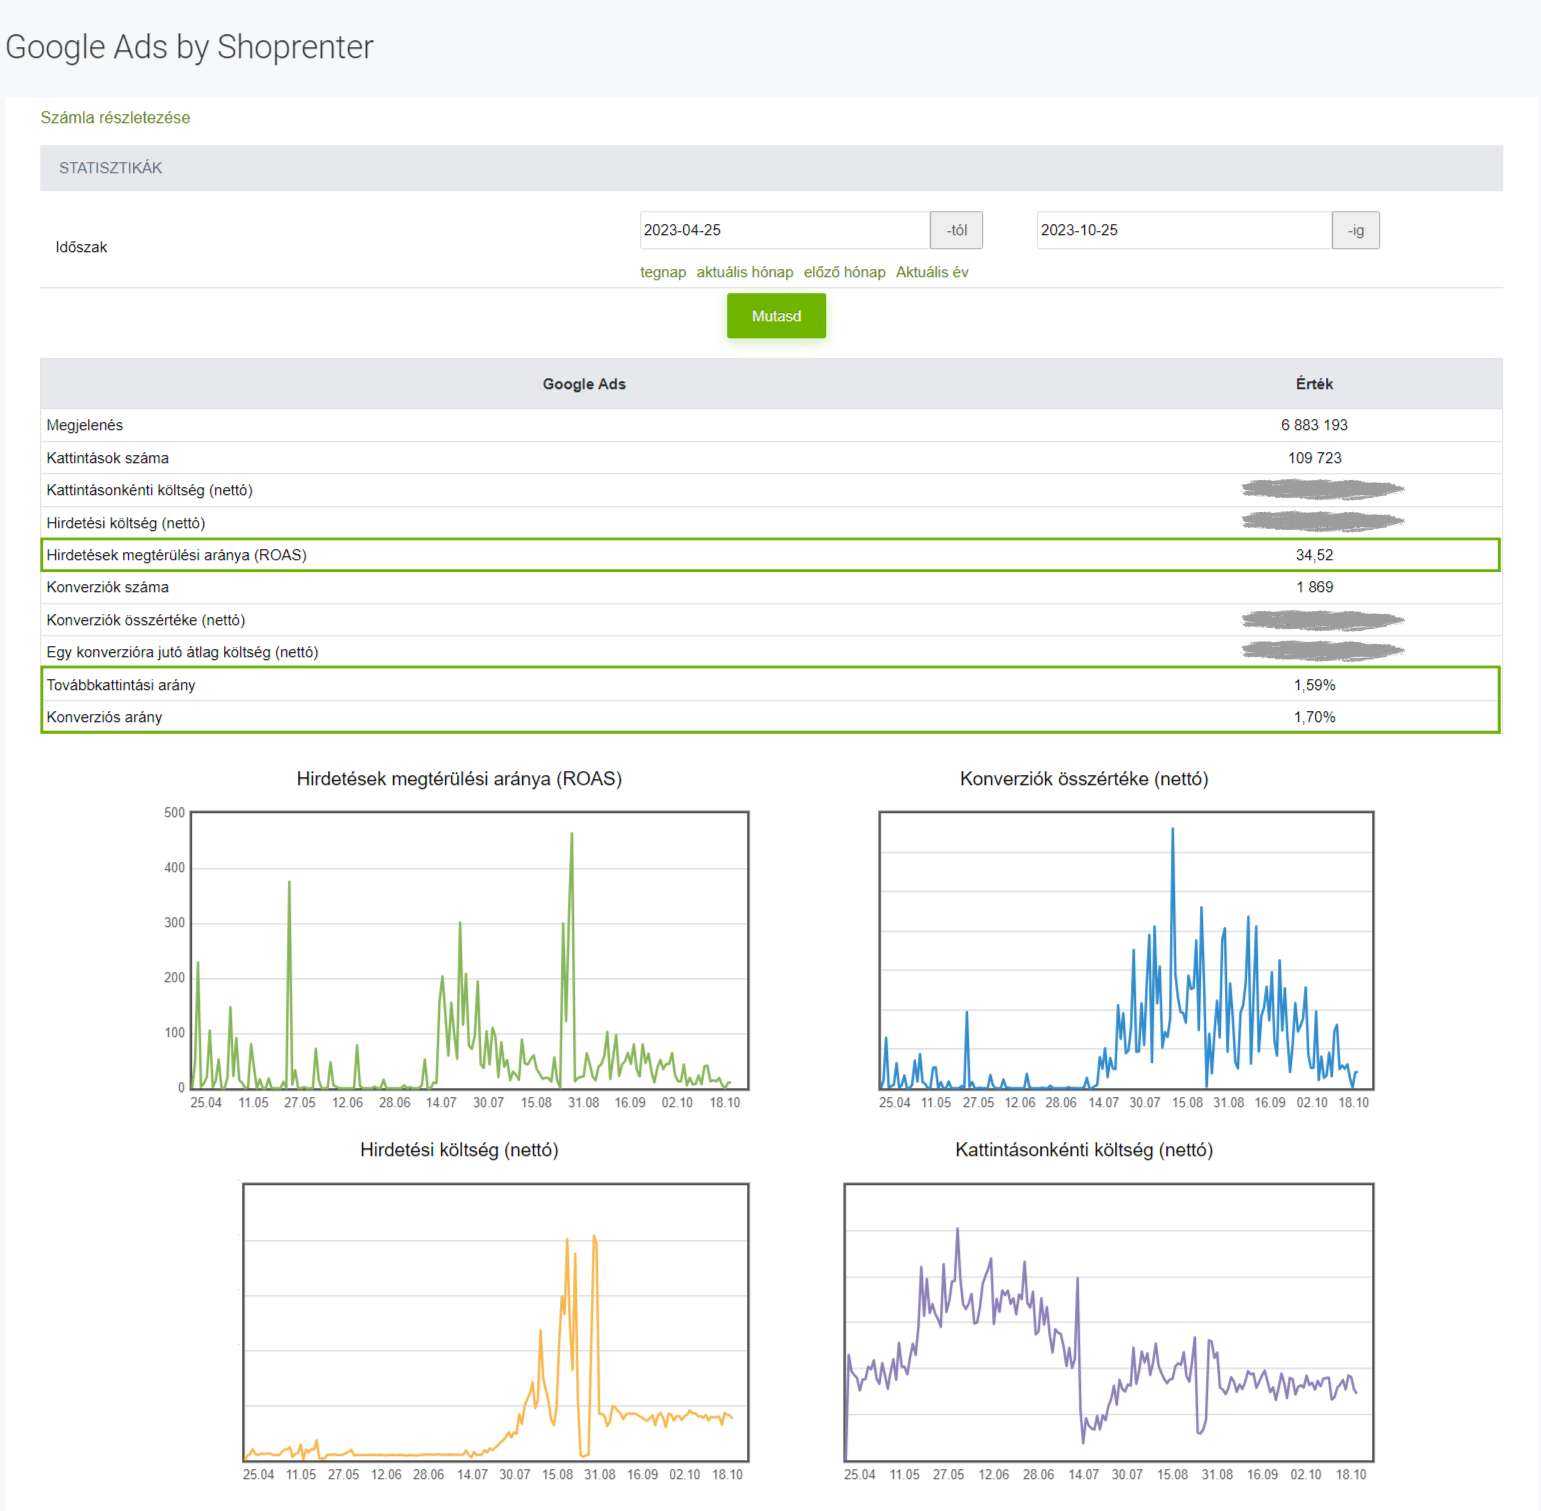Viewport: 1541px width, 1511px height.
Task: Select the Megjelenés row label
Action: pos(85,425)
